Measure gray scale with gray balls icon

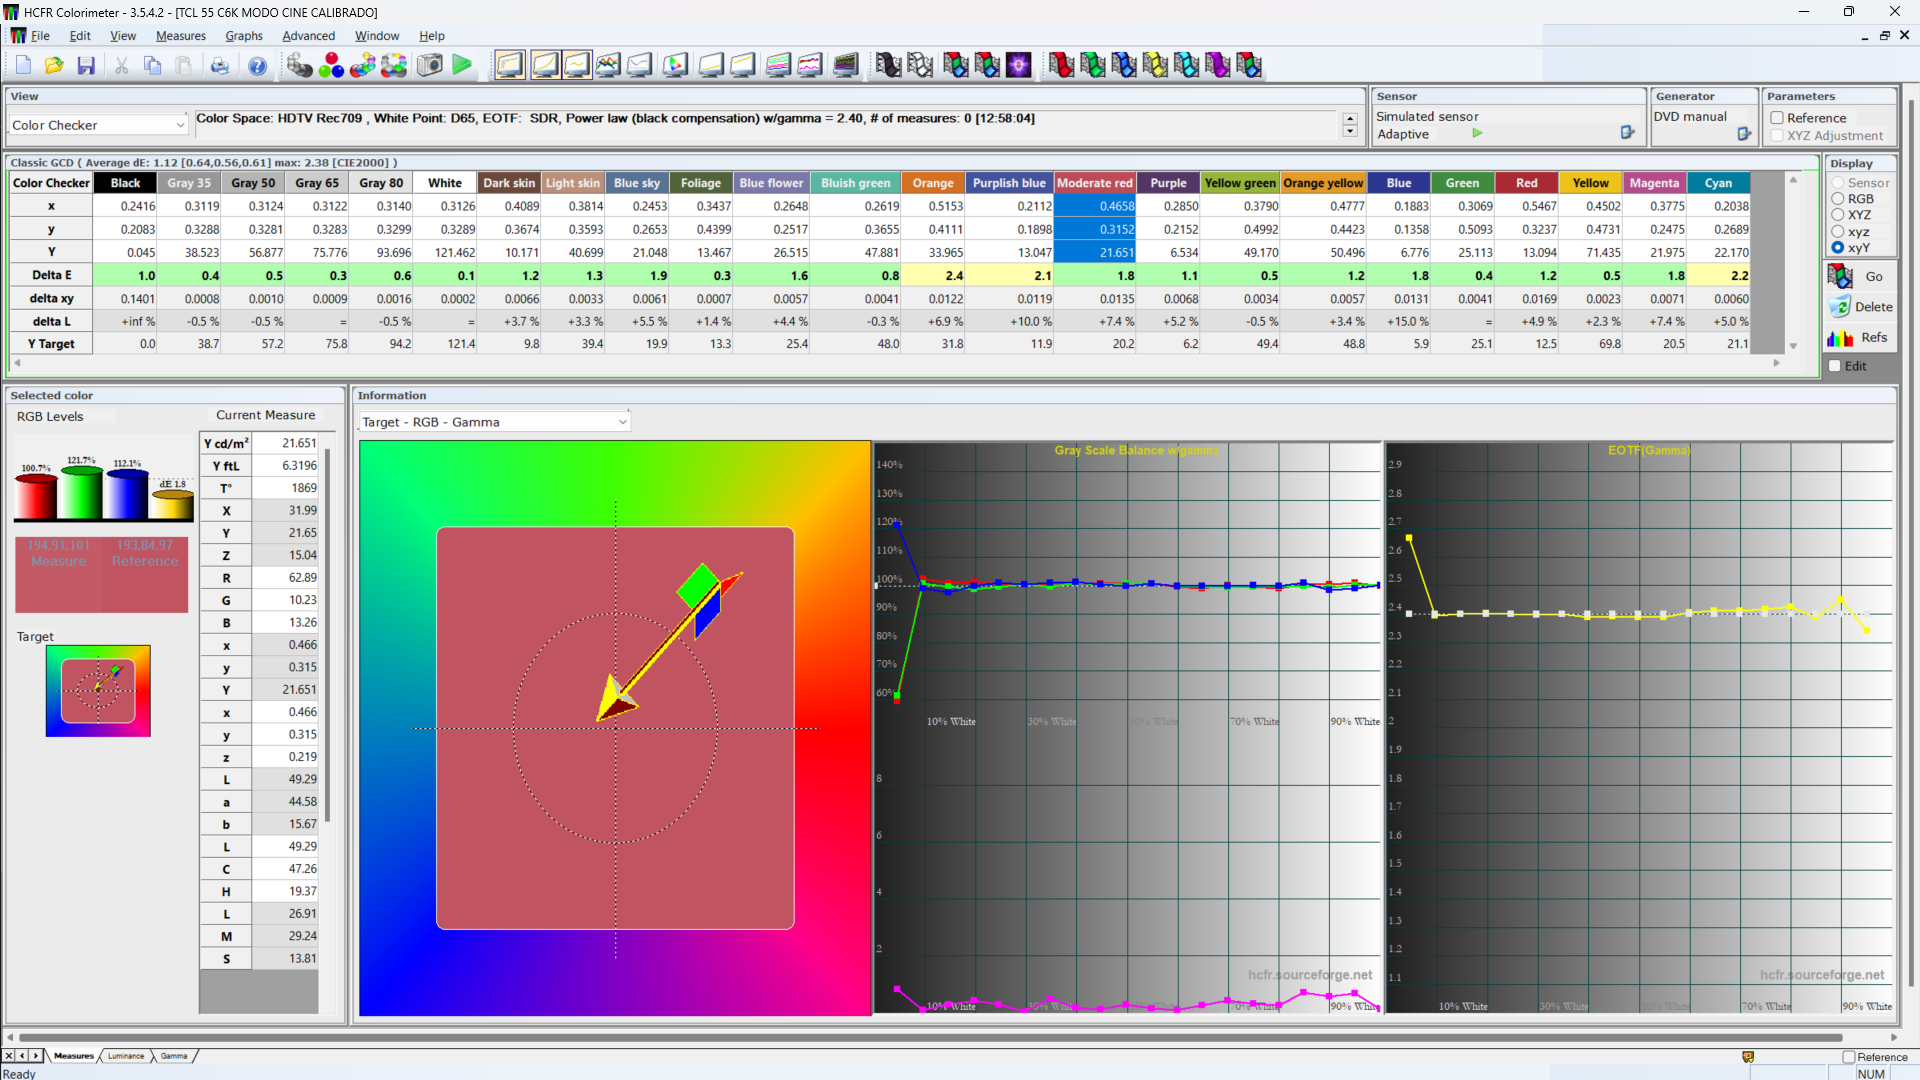point(299,66)
